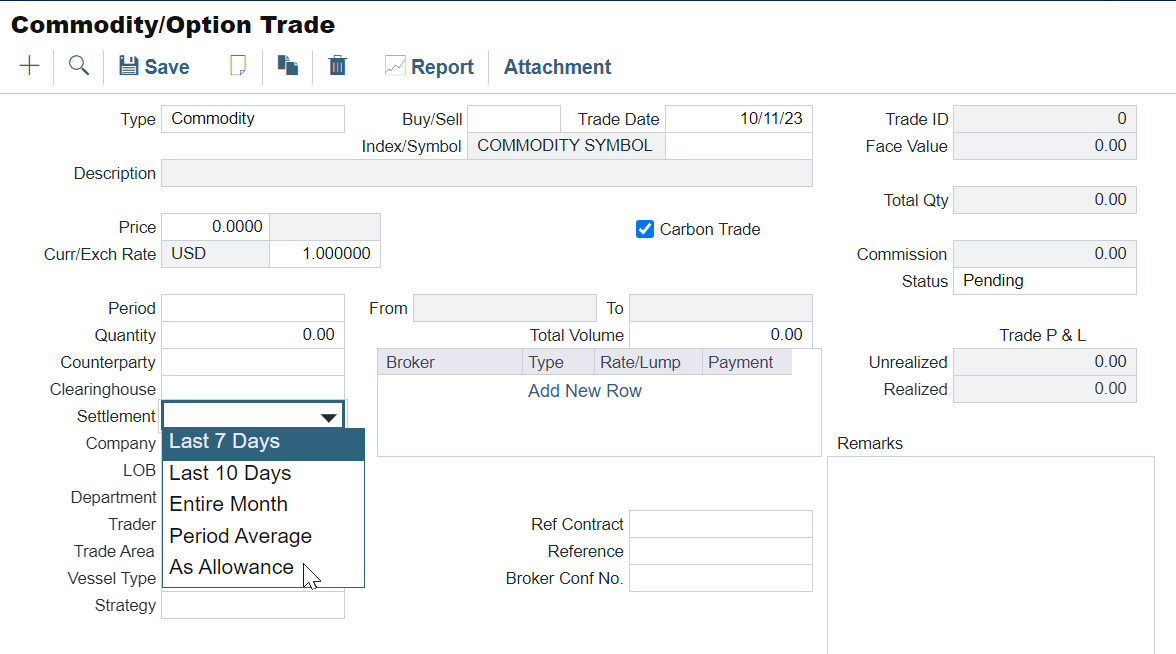Delete the trade with the trash icon
This screenshot has height=654, width=1176.
(x=338, y=66)
